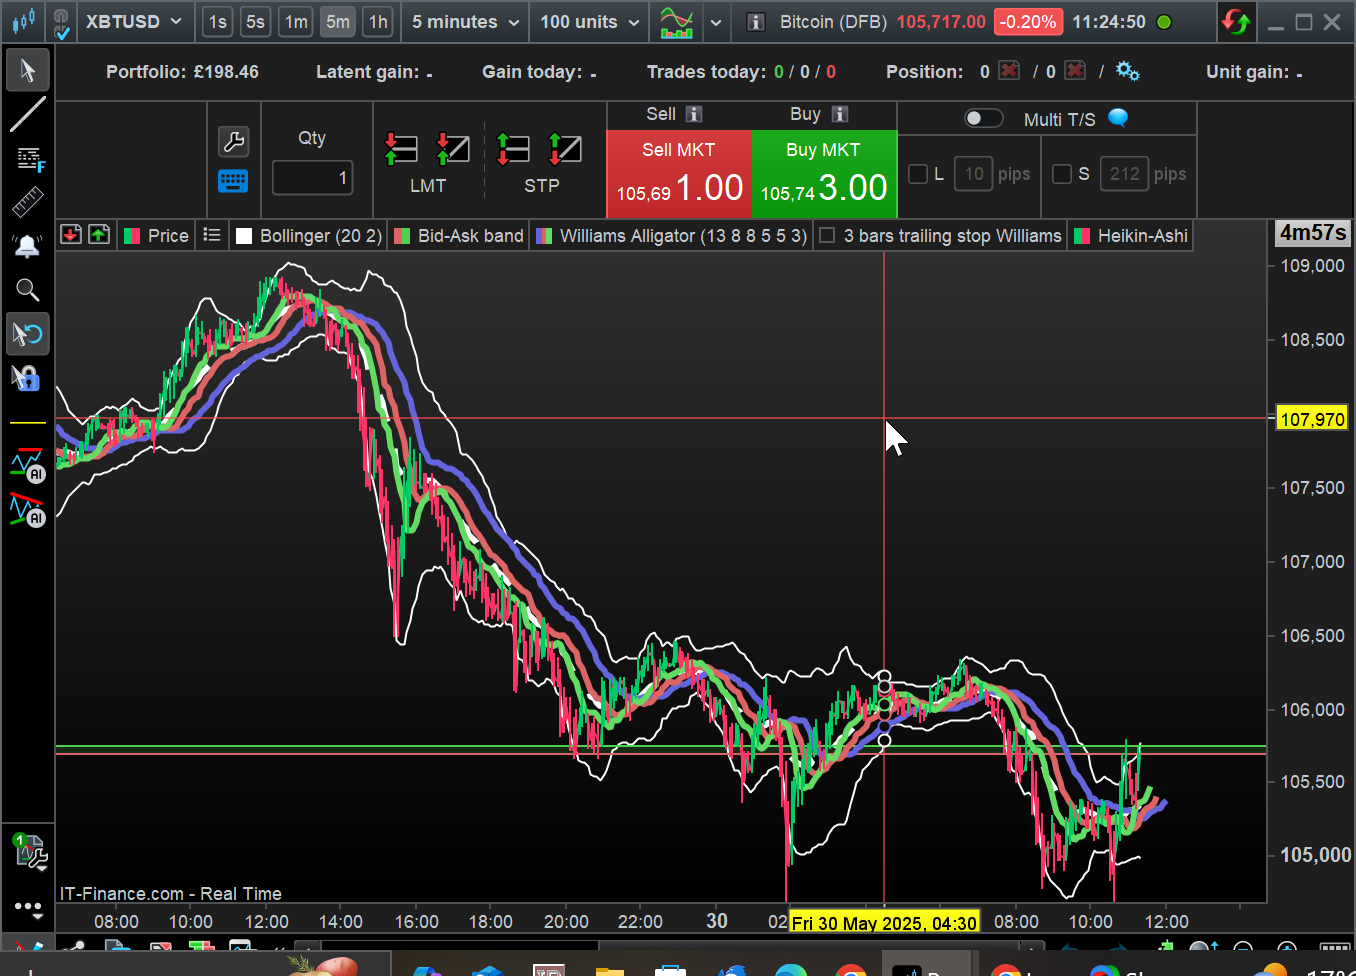1356x976 pixels.
Task: Select the trend line drawing tool
Action: click(27, 114)
